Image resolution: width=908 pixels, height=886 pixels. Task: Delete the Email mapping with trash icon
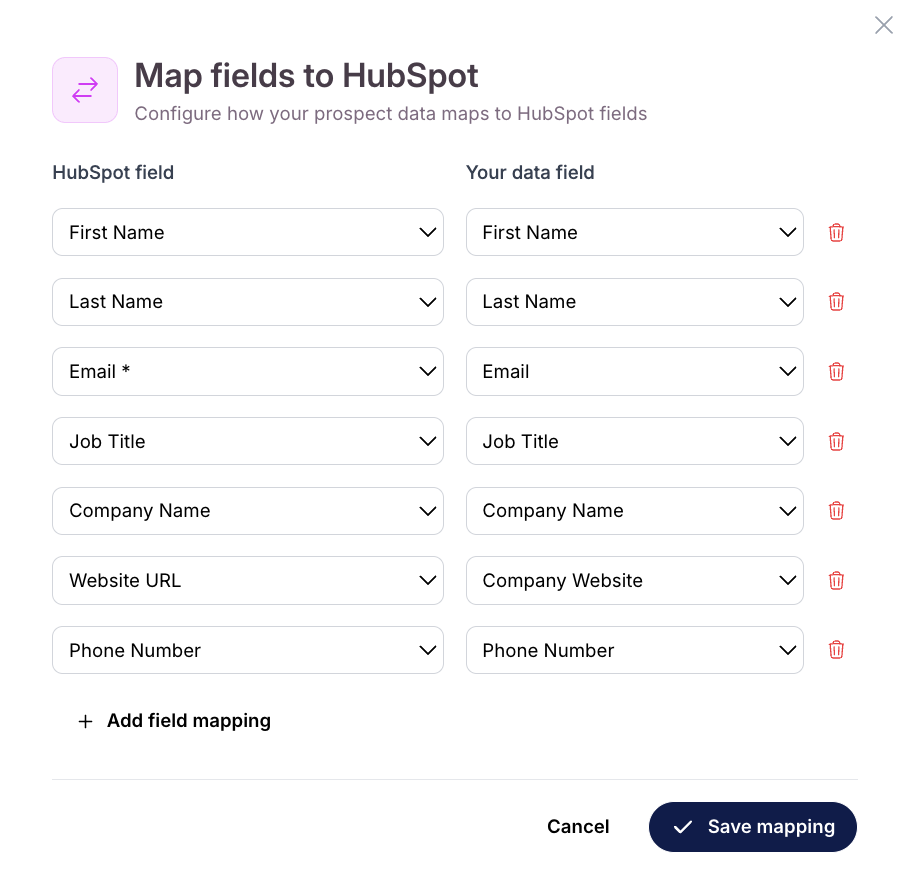point(836,371)
